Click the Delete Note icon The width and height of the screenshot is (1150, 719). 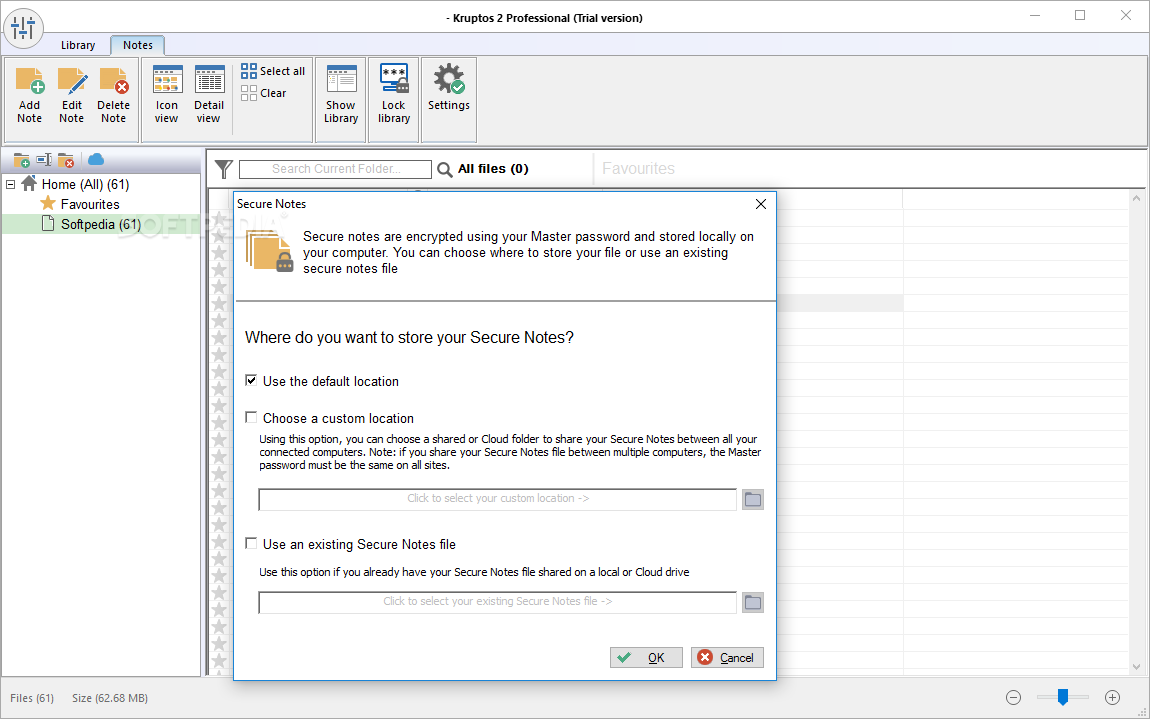114,81
